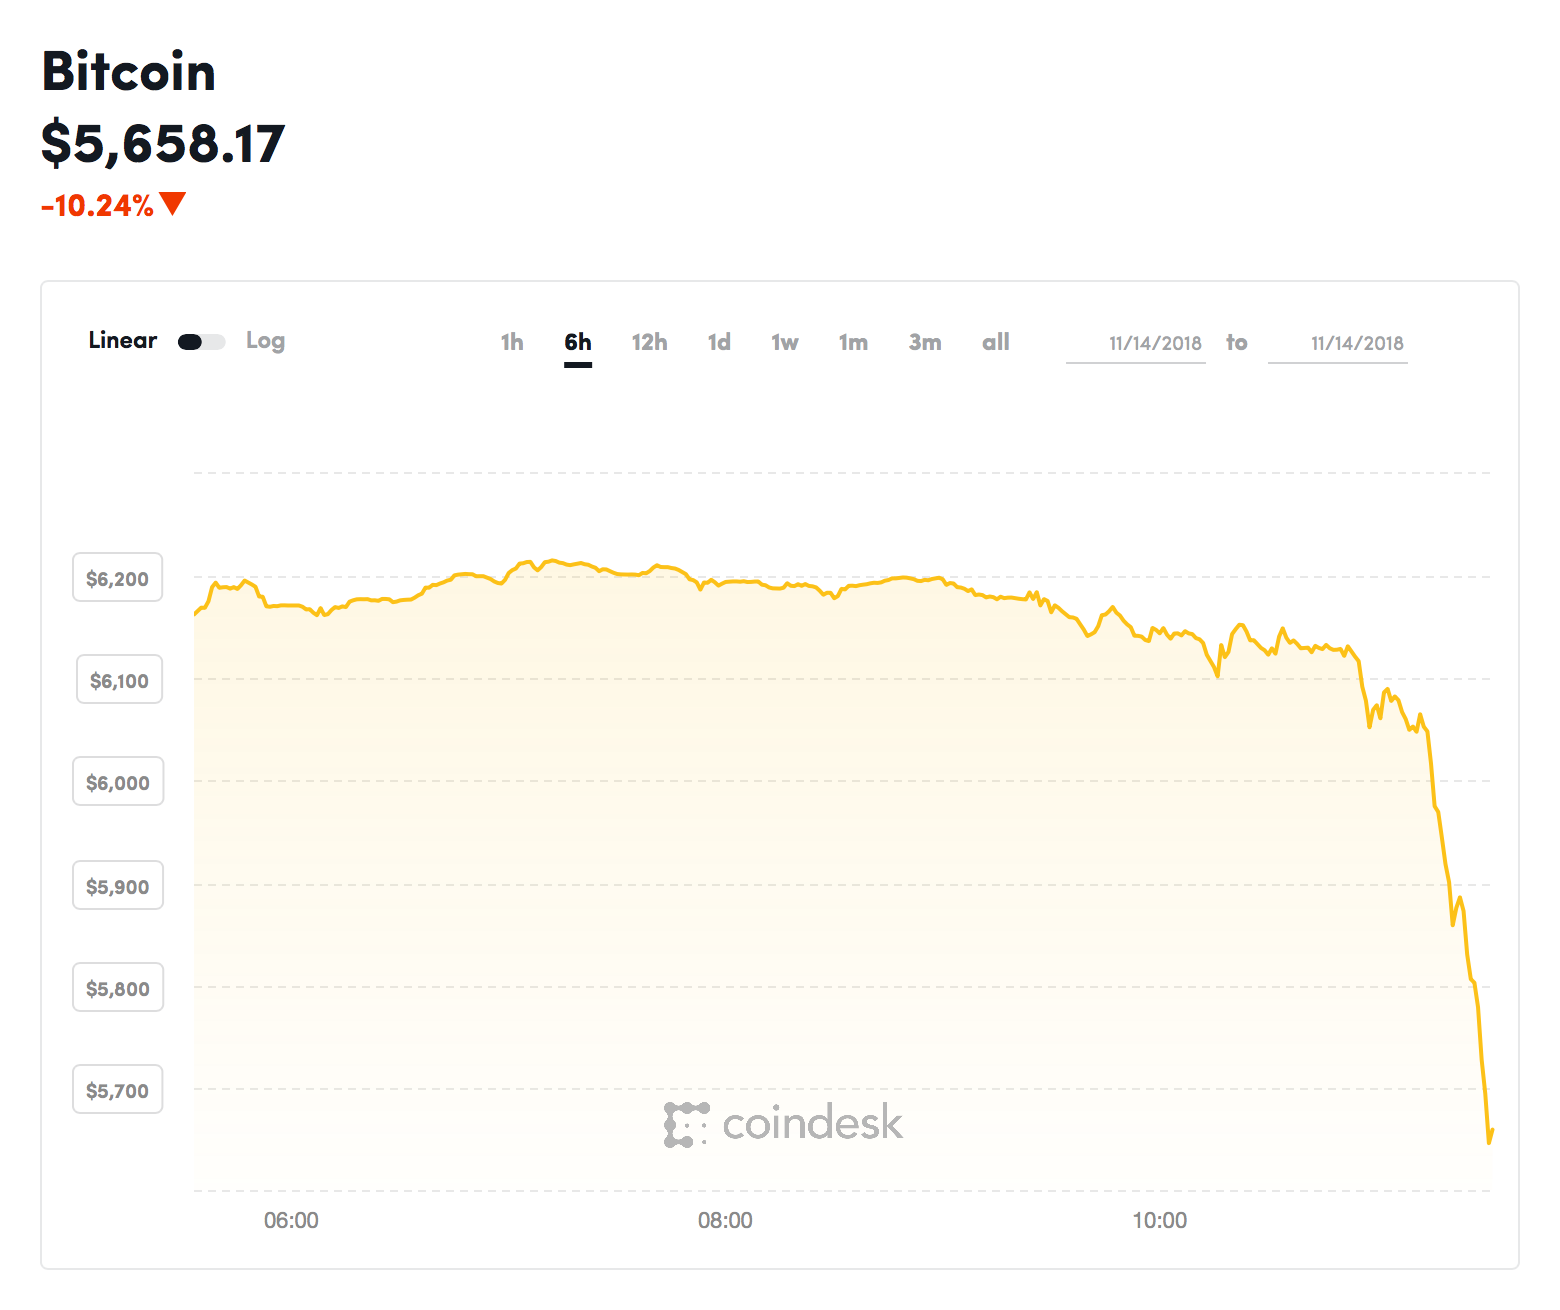Image resolution: width=1560 pixels, height=1310 pixels.
Task: Click the CoinDesk logo watermark icon
Action: [x=686, y=1124]
